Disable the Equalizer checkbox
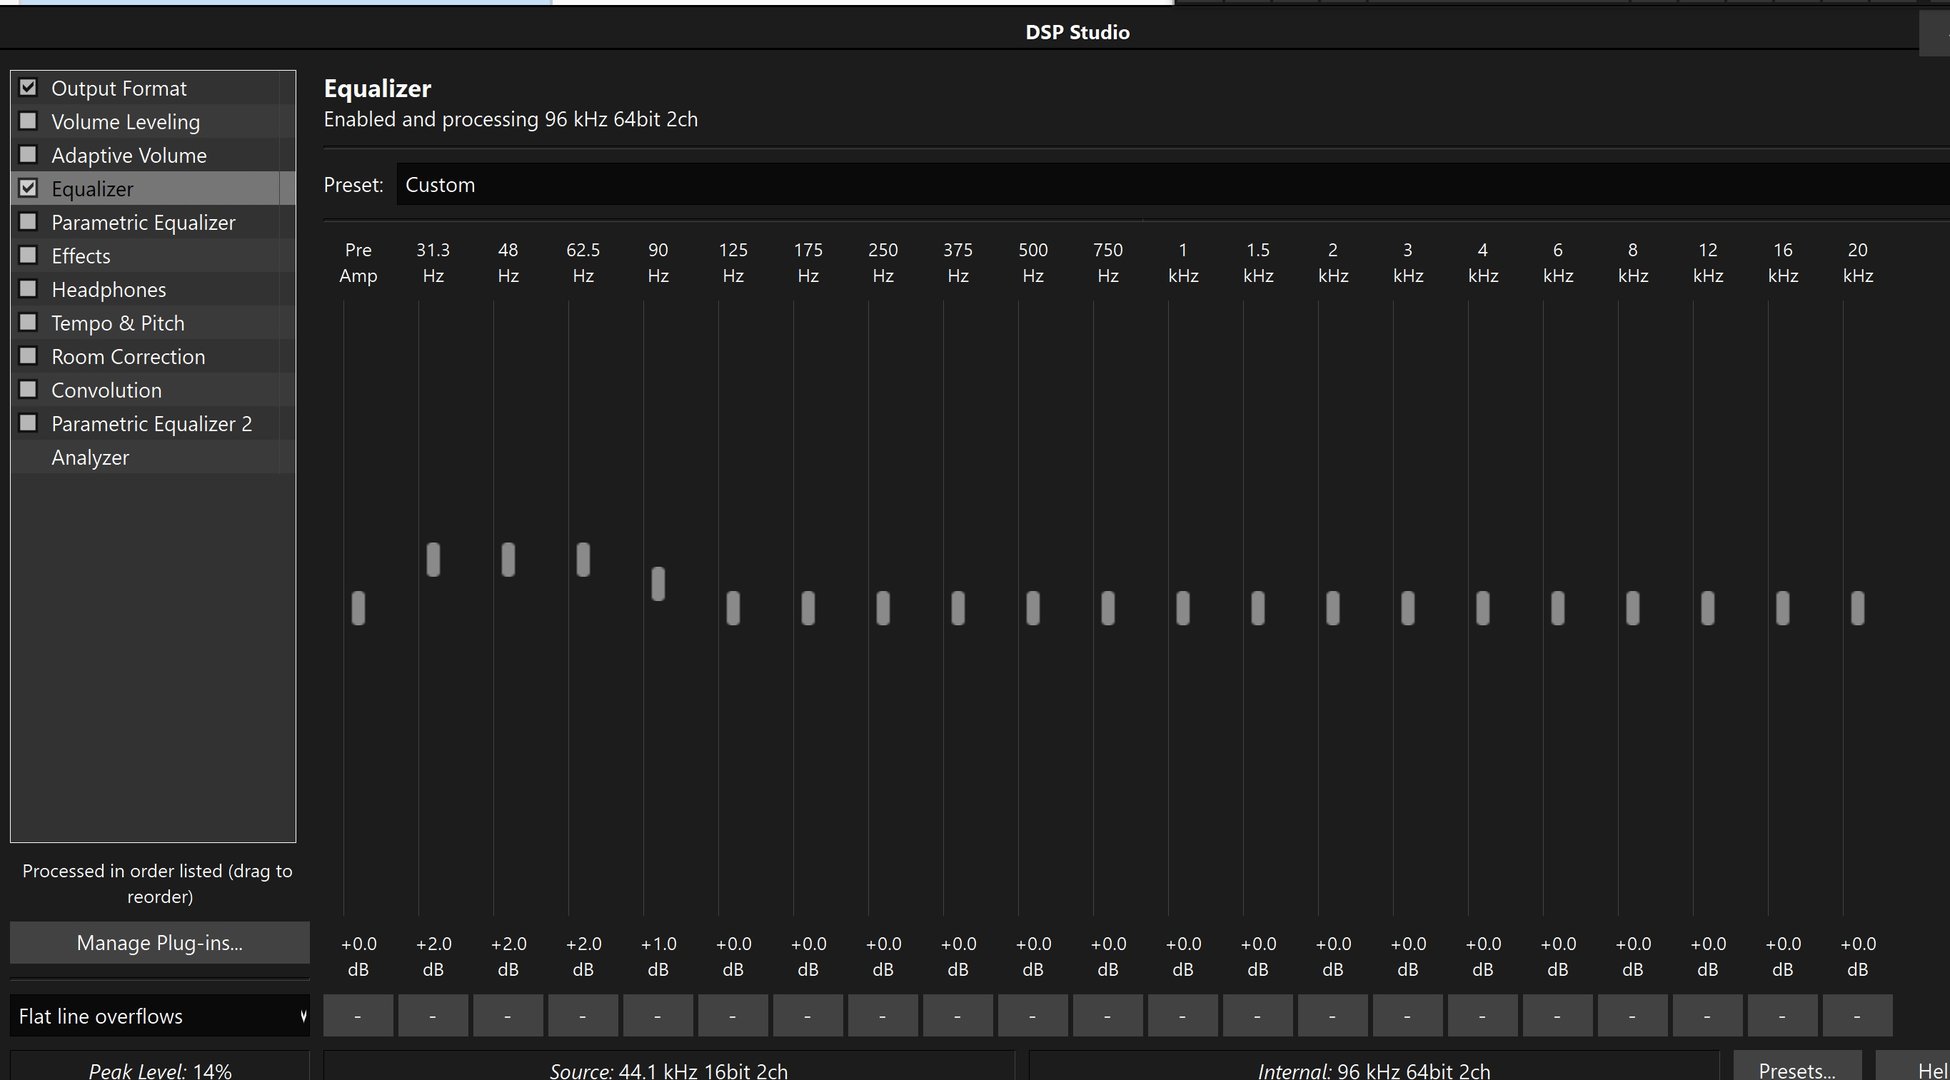The height and width of the screenshot is (1080, 1950). [x=28, y=188]
